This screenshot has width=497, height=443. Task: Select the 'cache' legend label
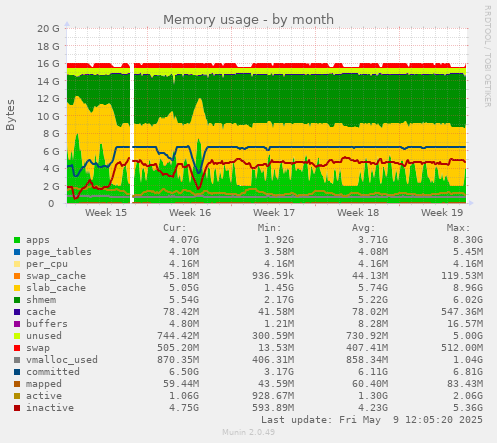point(41,312)
